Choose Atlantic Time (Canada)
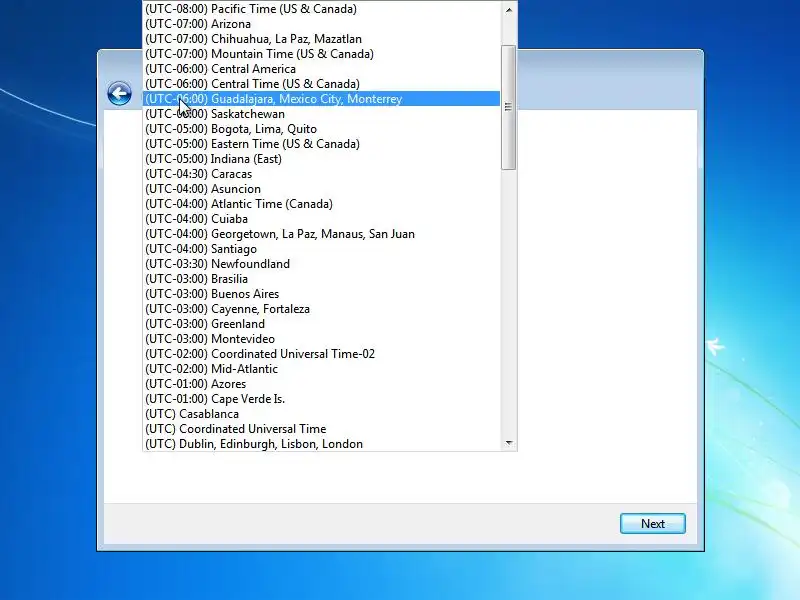Screen dimensions: 800x600 pyautogui.click(x=321, y=204)
